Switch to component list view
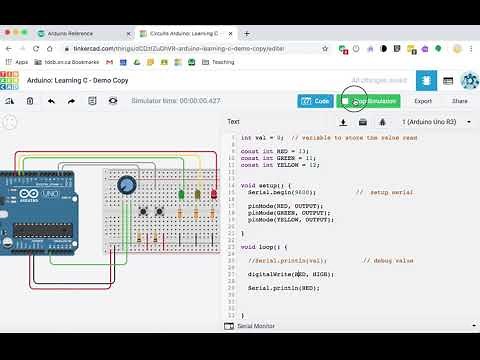 (448, 81)
